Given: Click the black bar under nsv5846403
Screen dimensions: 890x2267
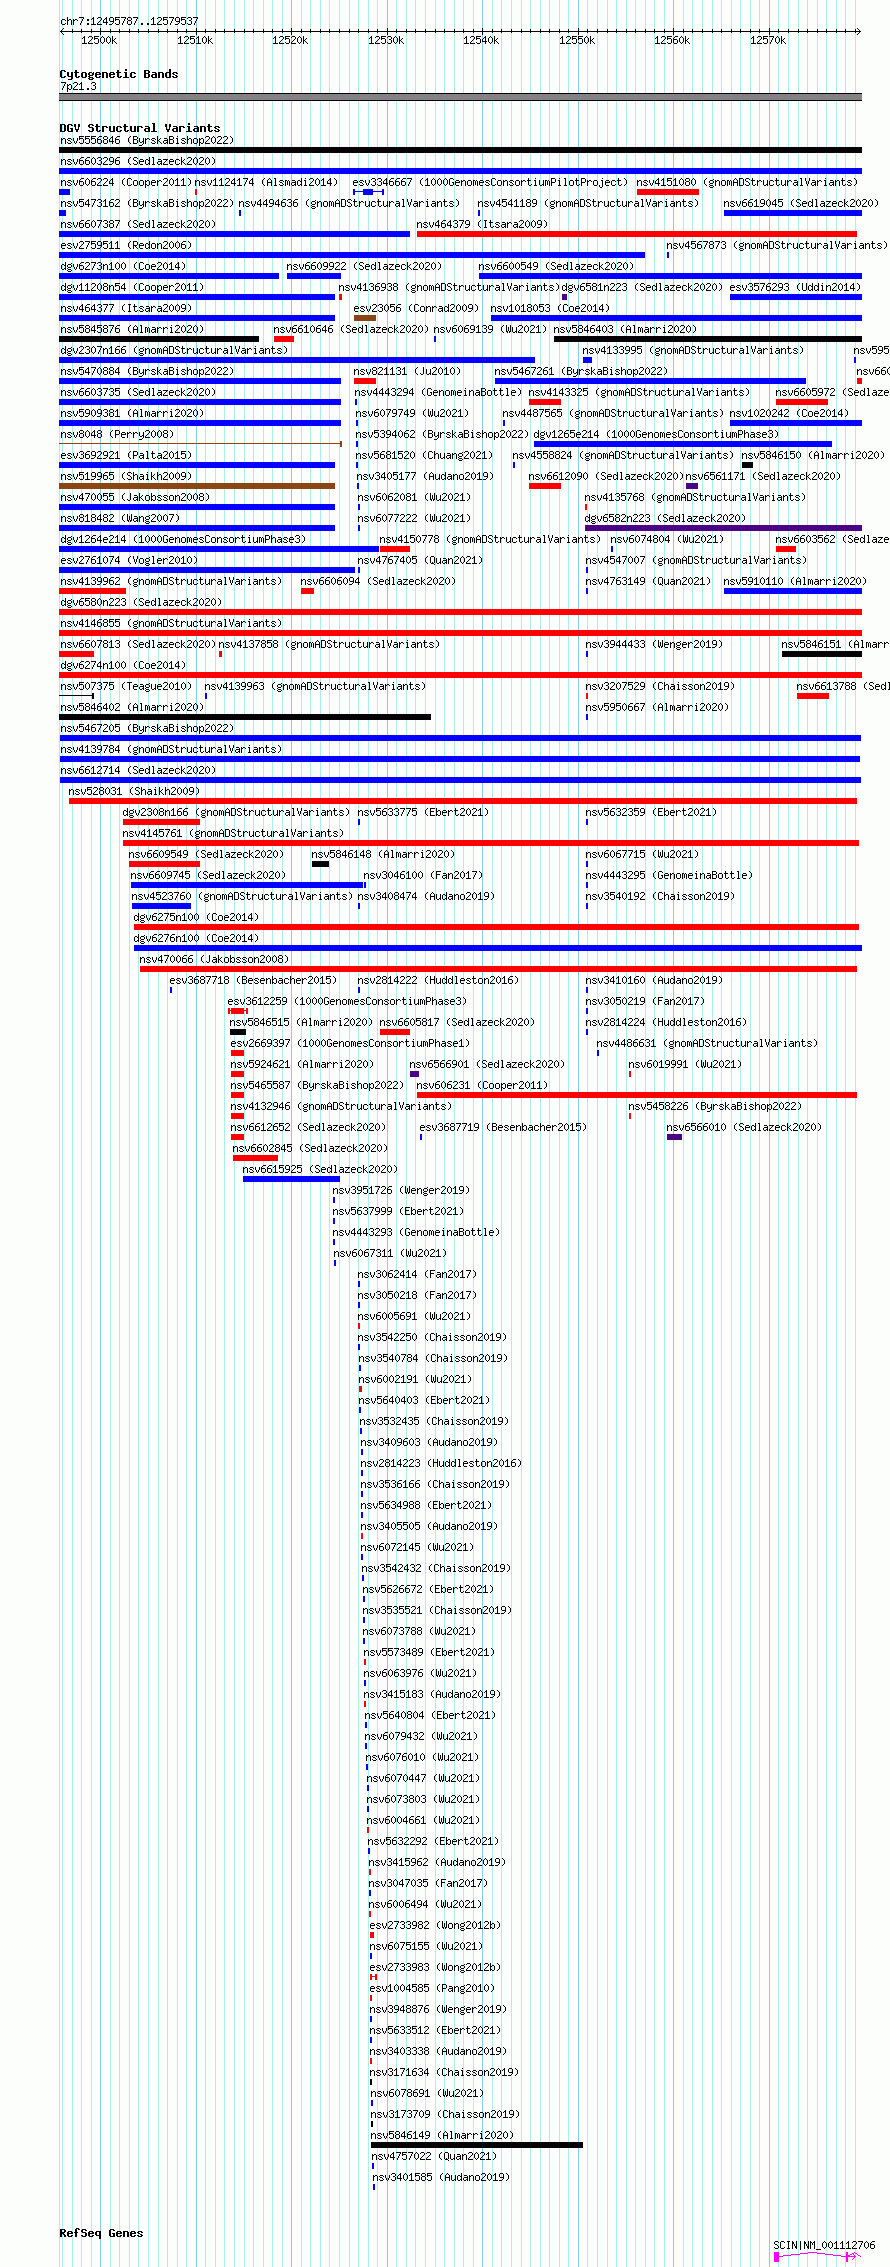Looking at the screenshot, I should point(708,339).
